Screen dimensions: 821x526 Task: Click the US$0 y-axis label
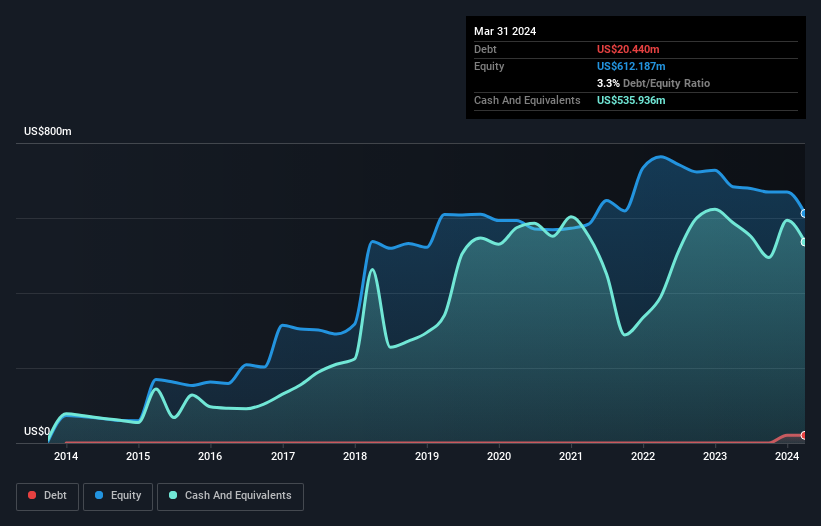(x=37, y=431)
